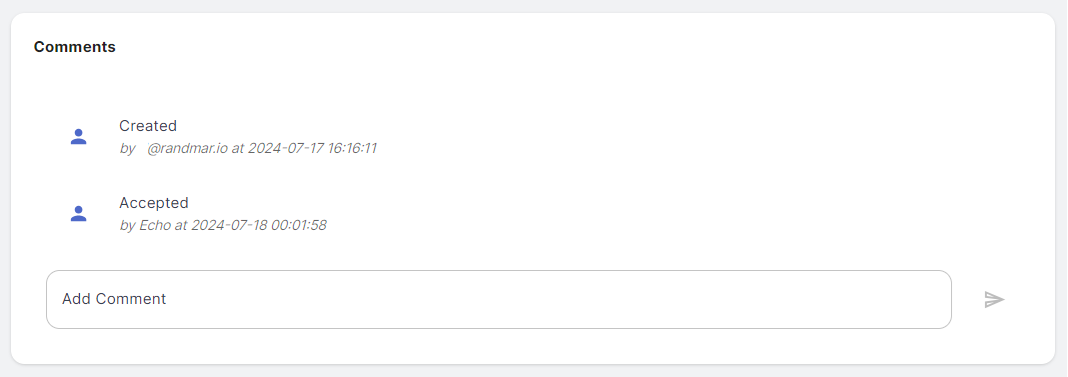Screen dimensions: 1068x377
Task: Click the user avatar beside the Created entry
Action: pos(78,137)
